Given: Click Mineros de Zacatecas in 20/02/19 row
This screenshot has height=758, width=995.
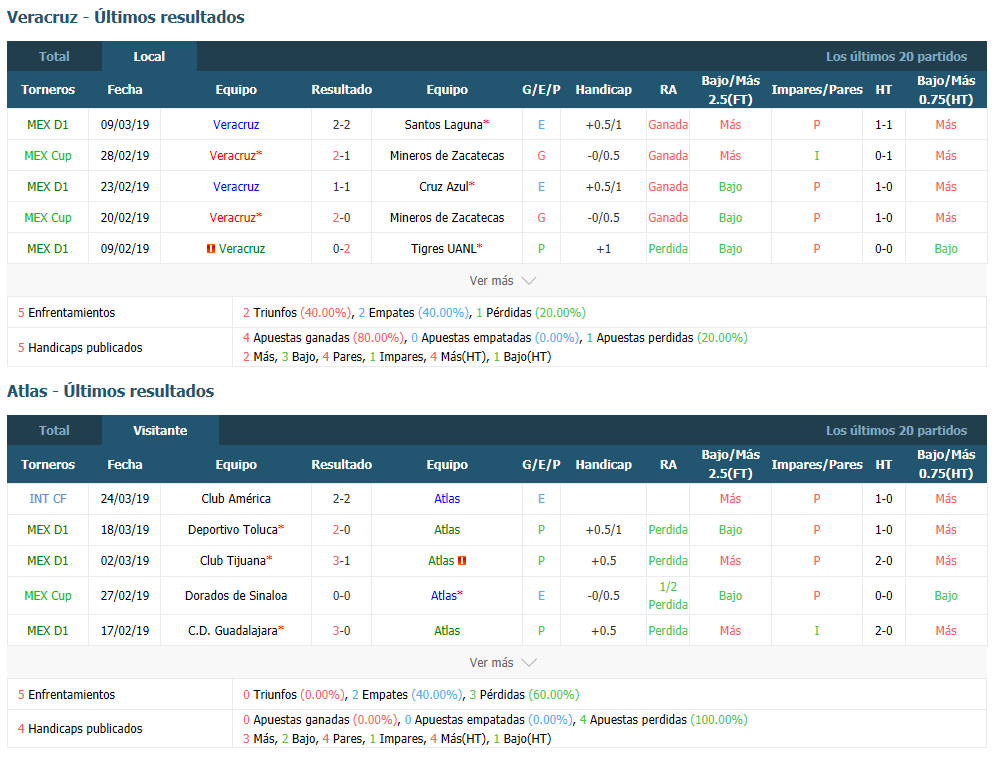Looking at the screenshot, I should (447, 218).
